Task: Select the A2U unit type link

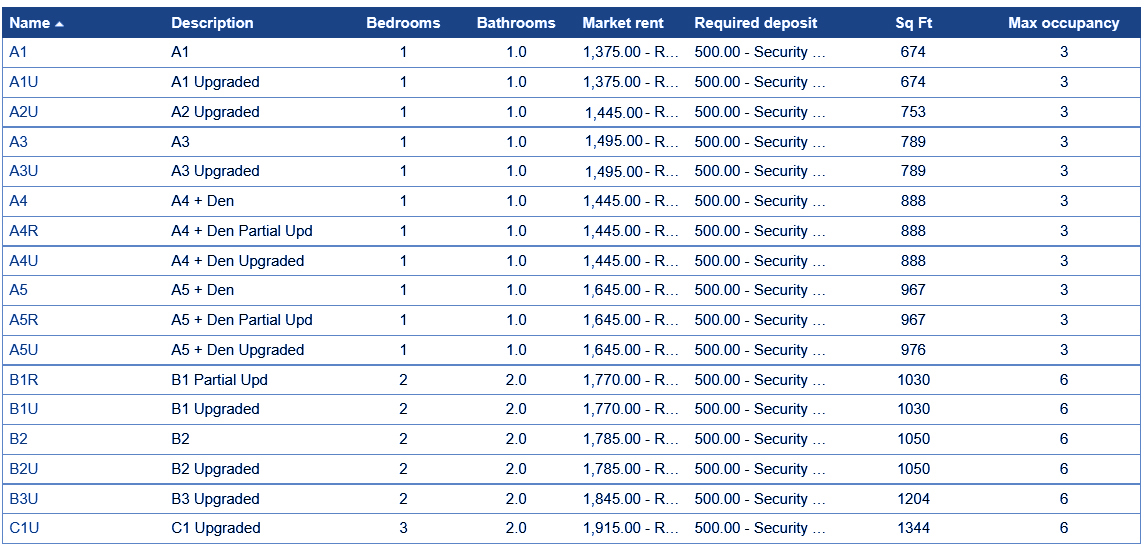Action: 24,112
